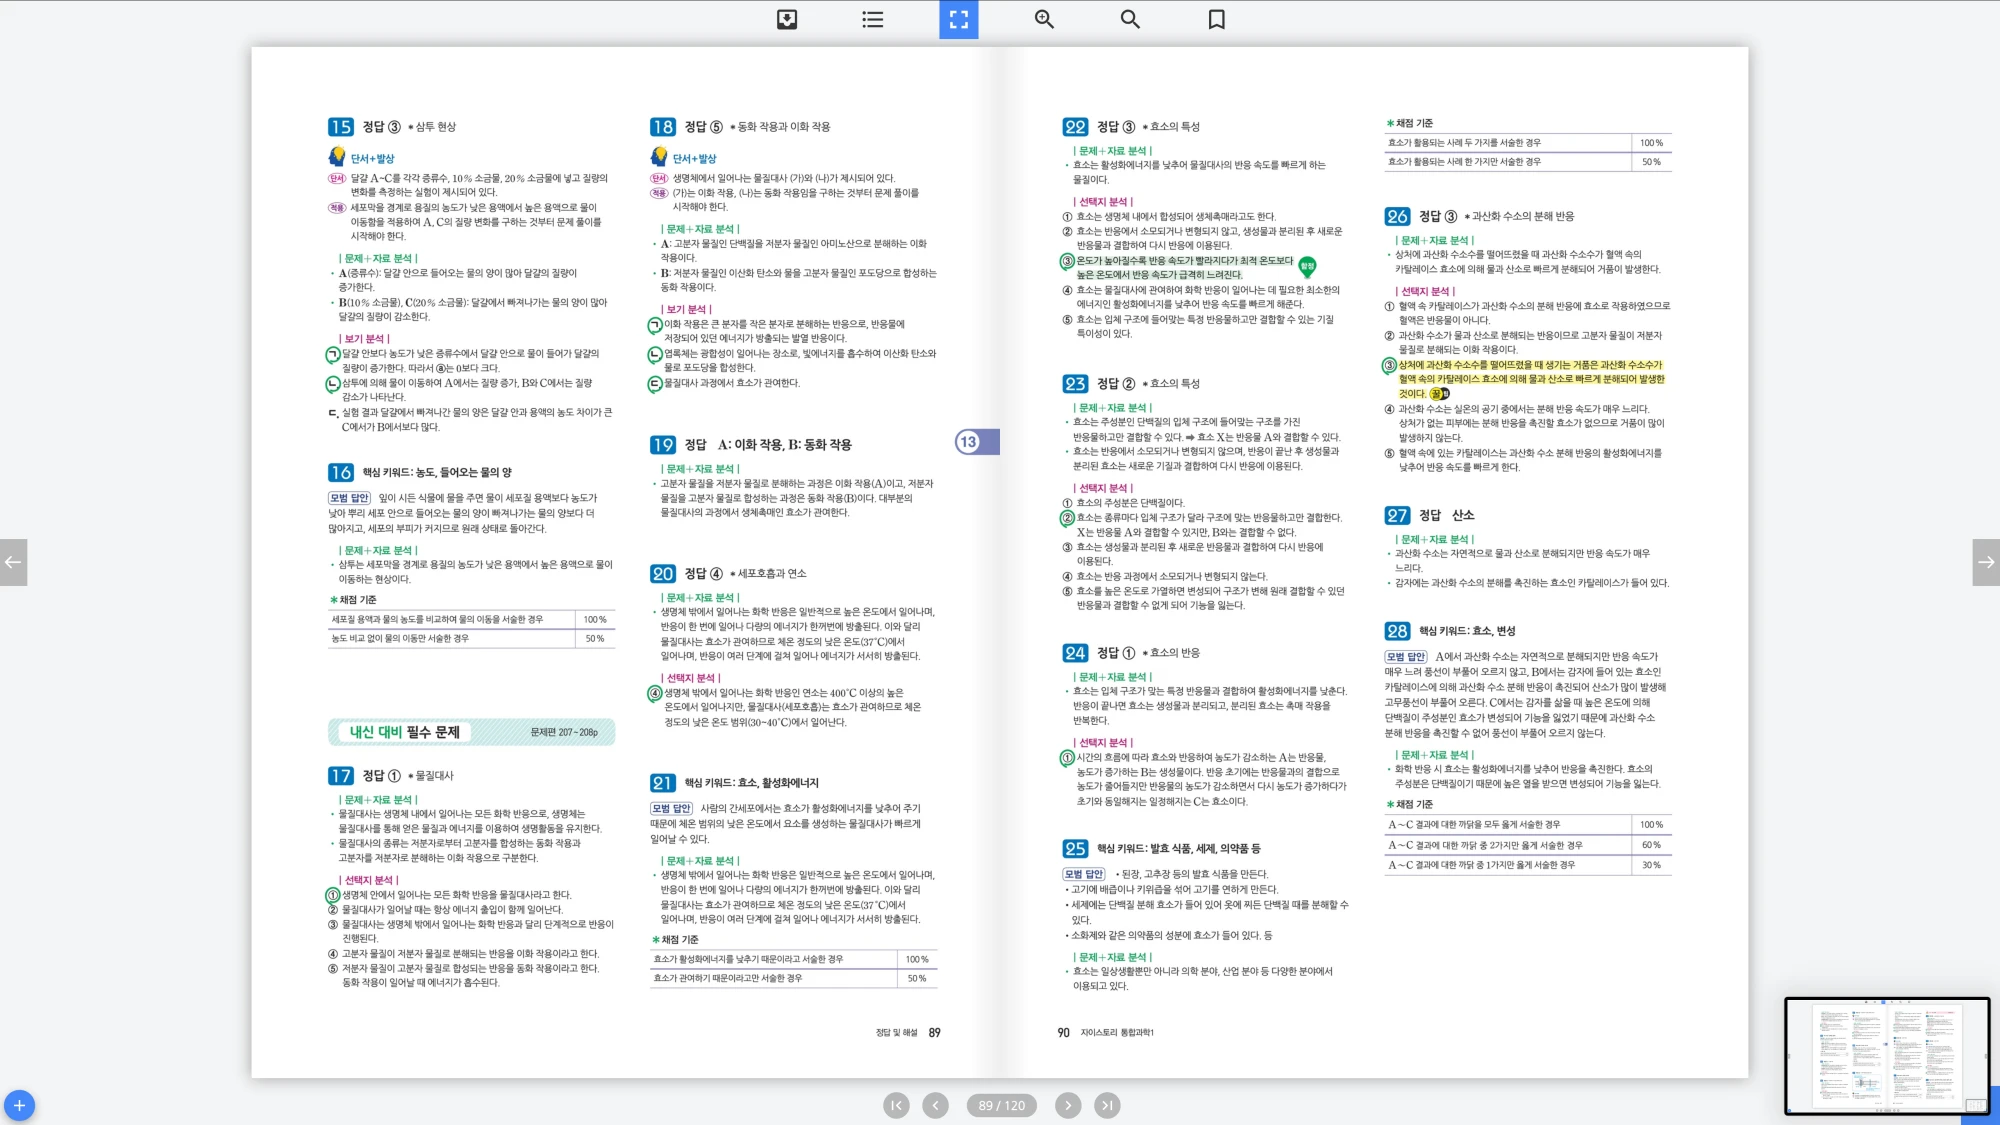Image resolution: width=2000 pixels, height=1125 pixels.
Task: Click the right edge forward arrow
Action: [x=1986, y=562]
